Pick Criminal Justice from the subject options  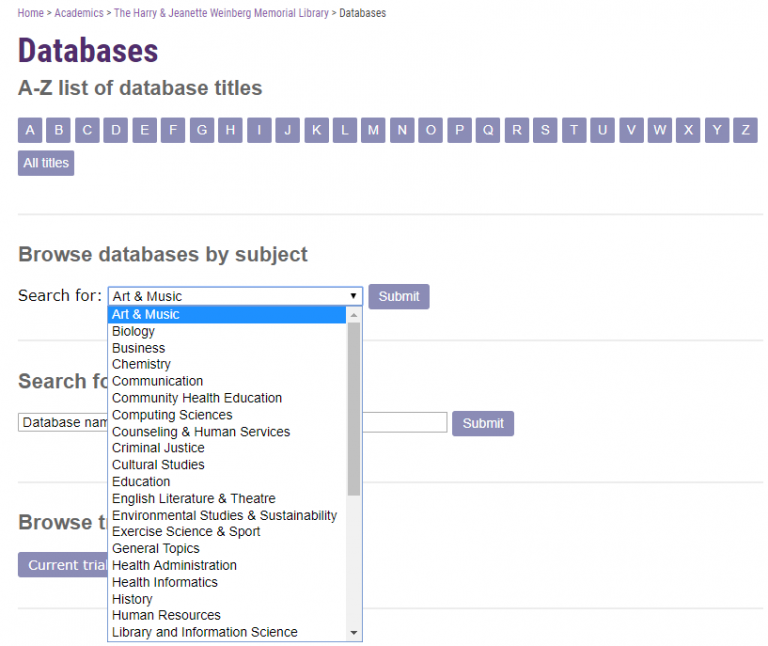point(158,448)
